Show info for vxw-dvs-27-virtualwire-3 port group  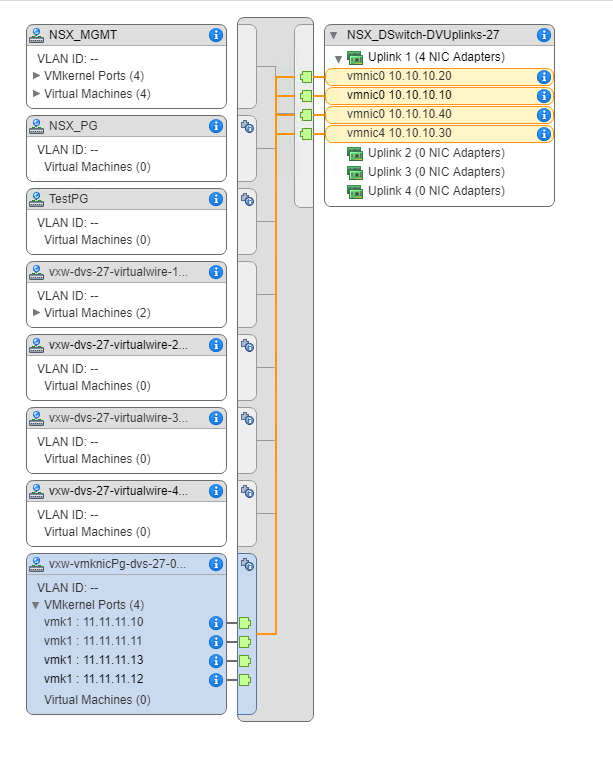click(216, 418)
